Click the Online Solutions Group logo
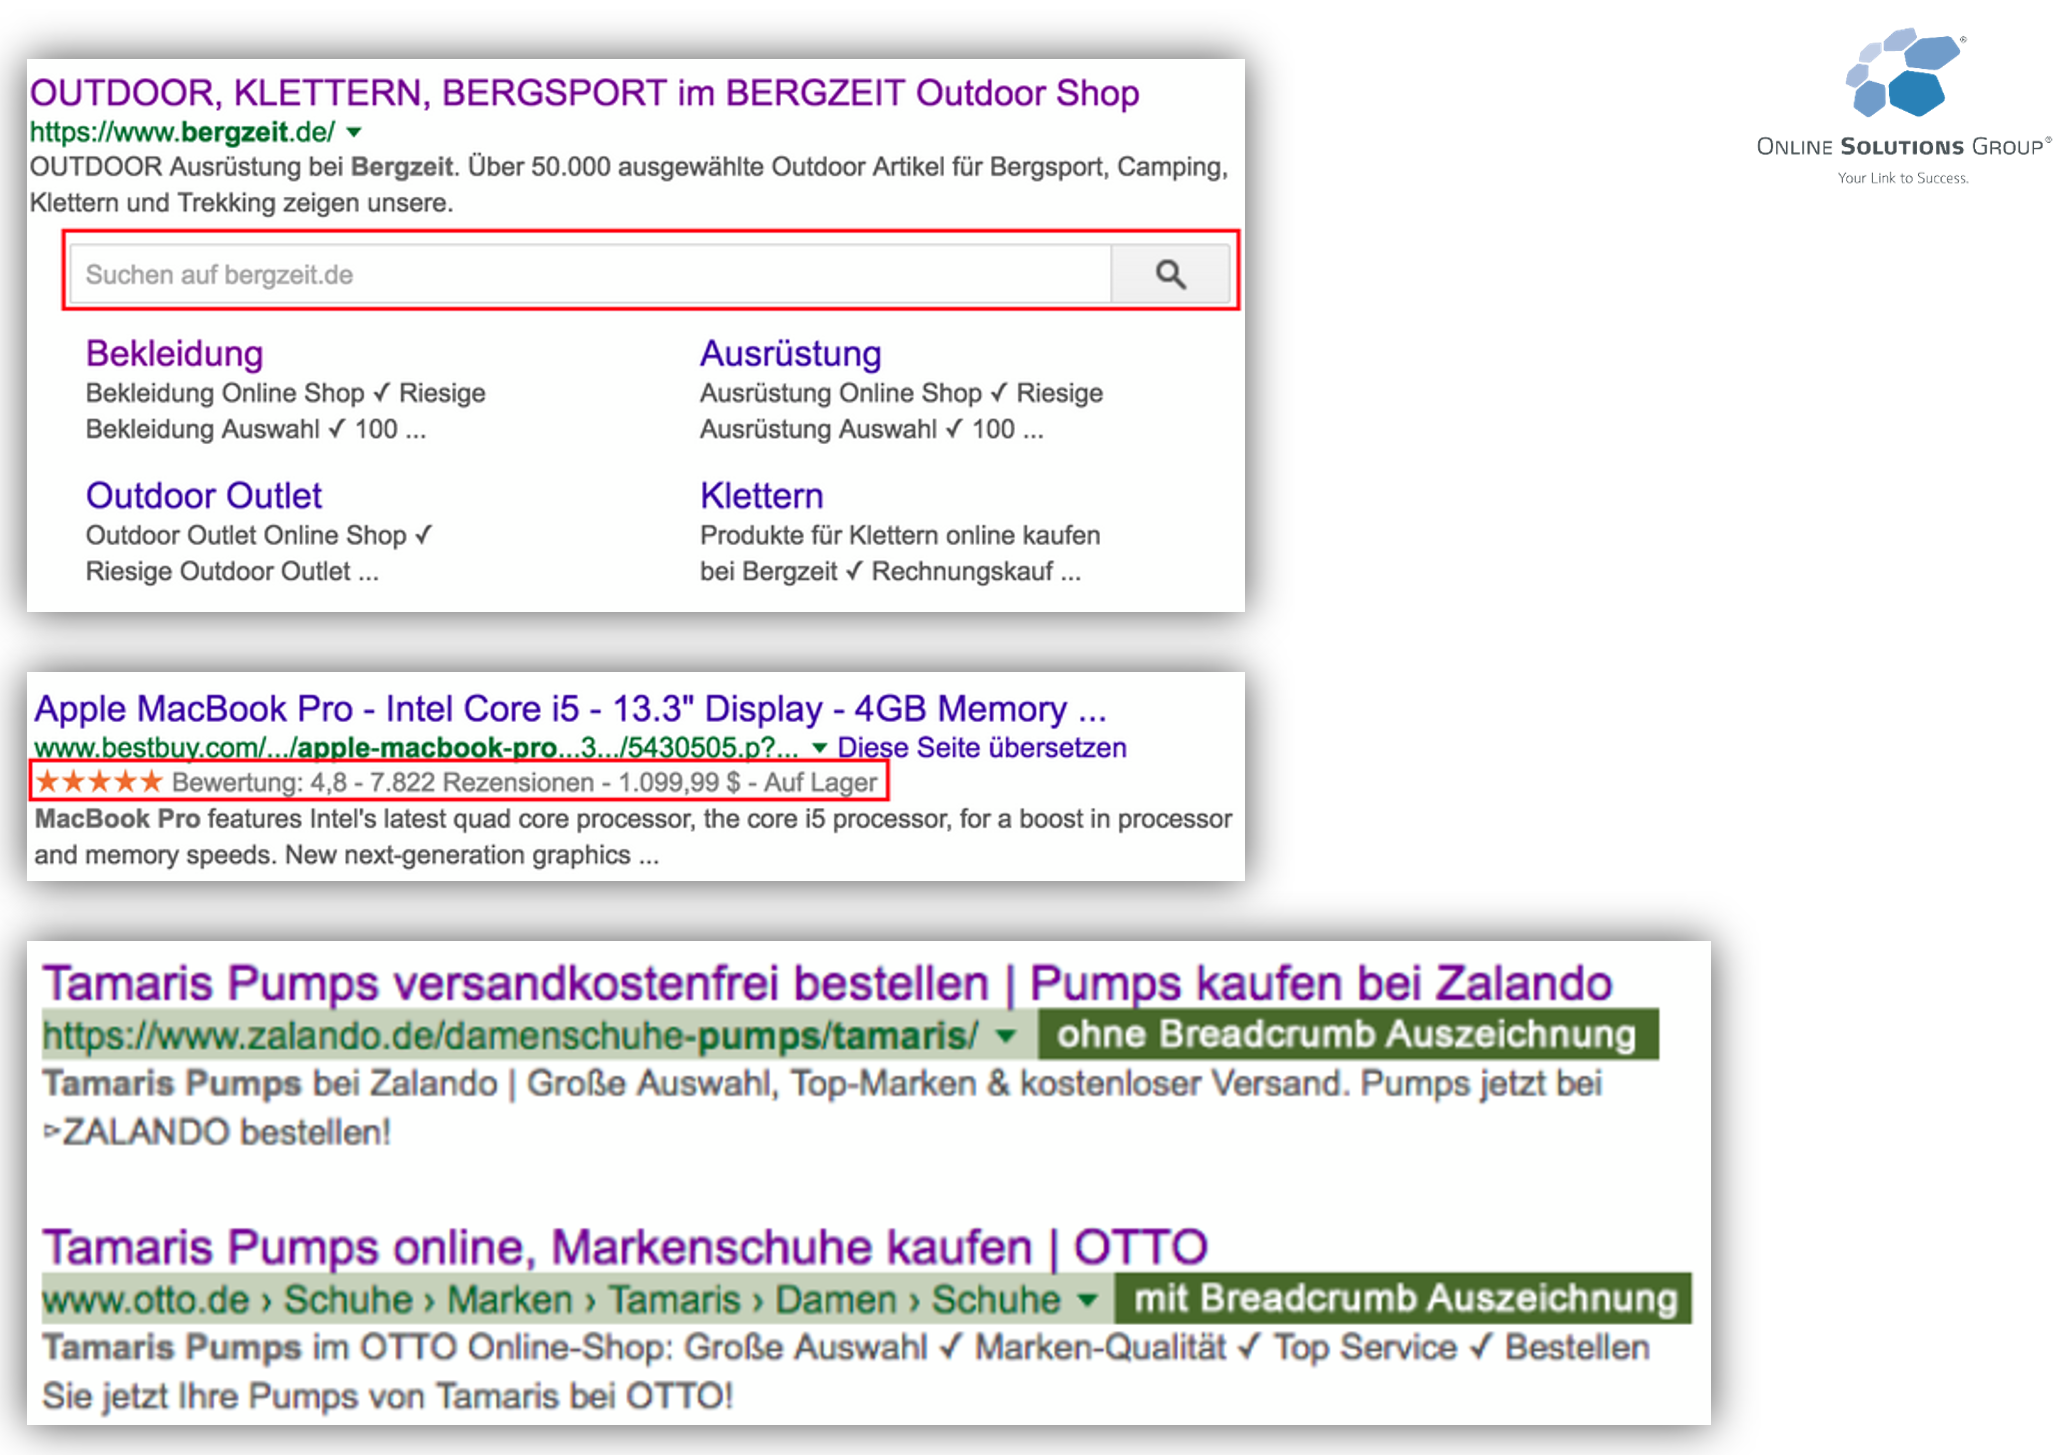The width and height of the screenshot is (2066, 1455). pyautogui.click(x=1903, y=106)
